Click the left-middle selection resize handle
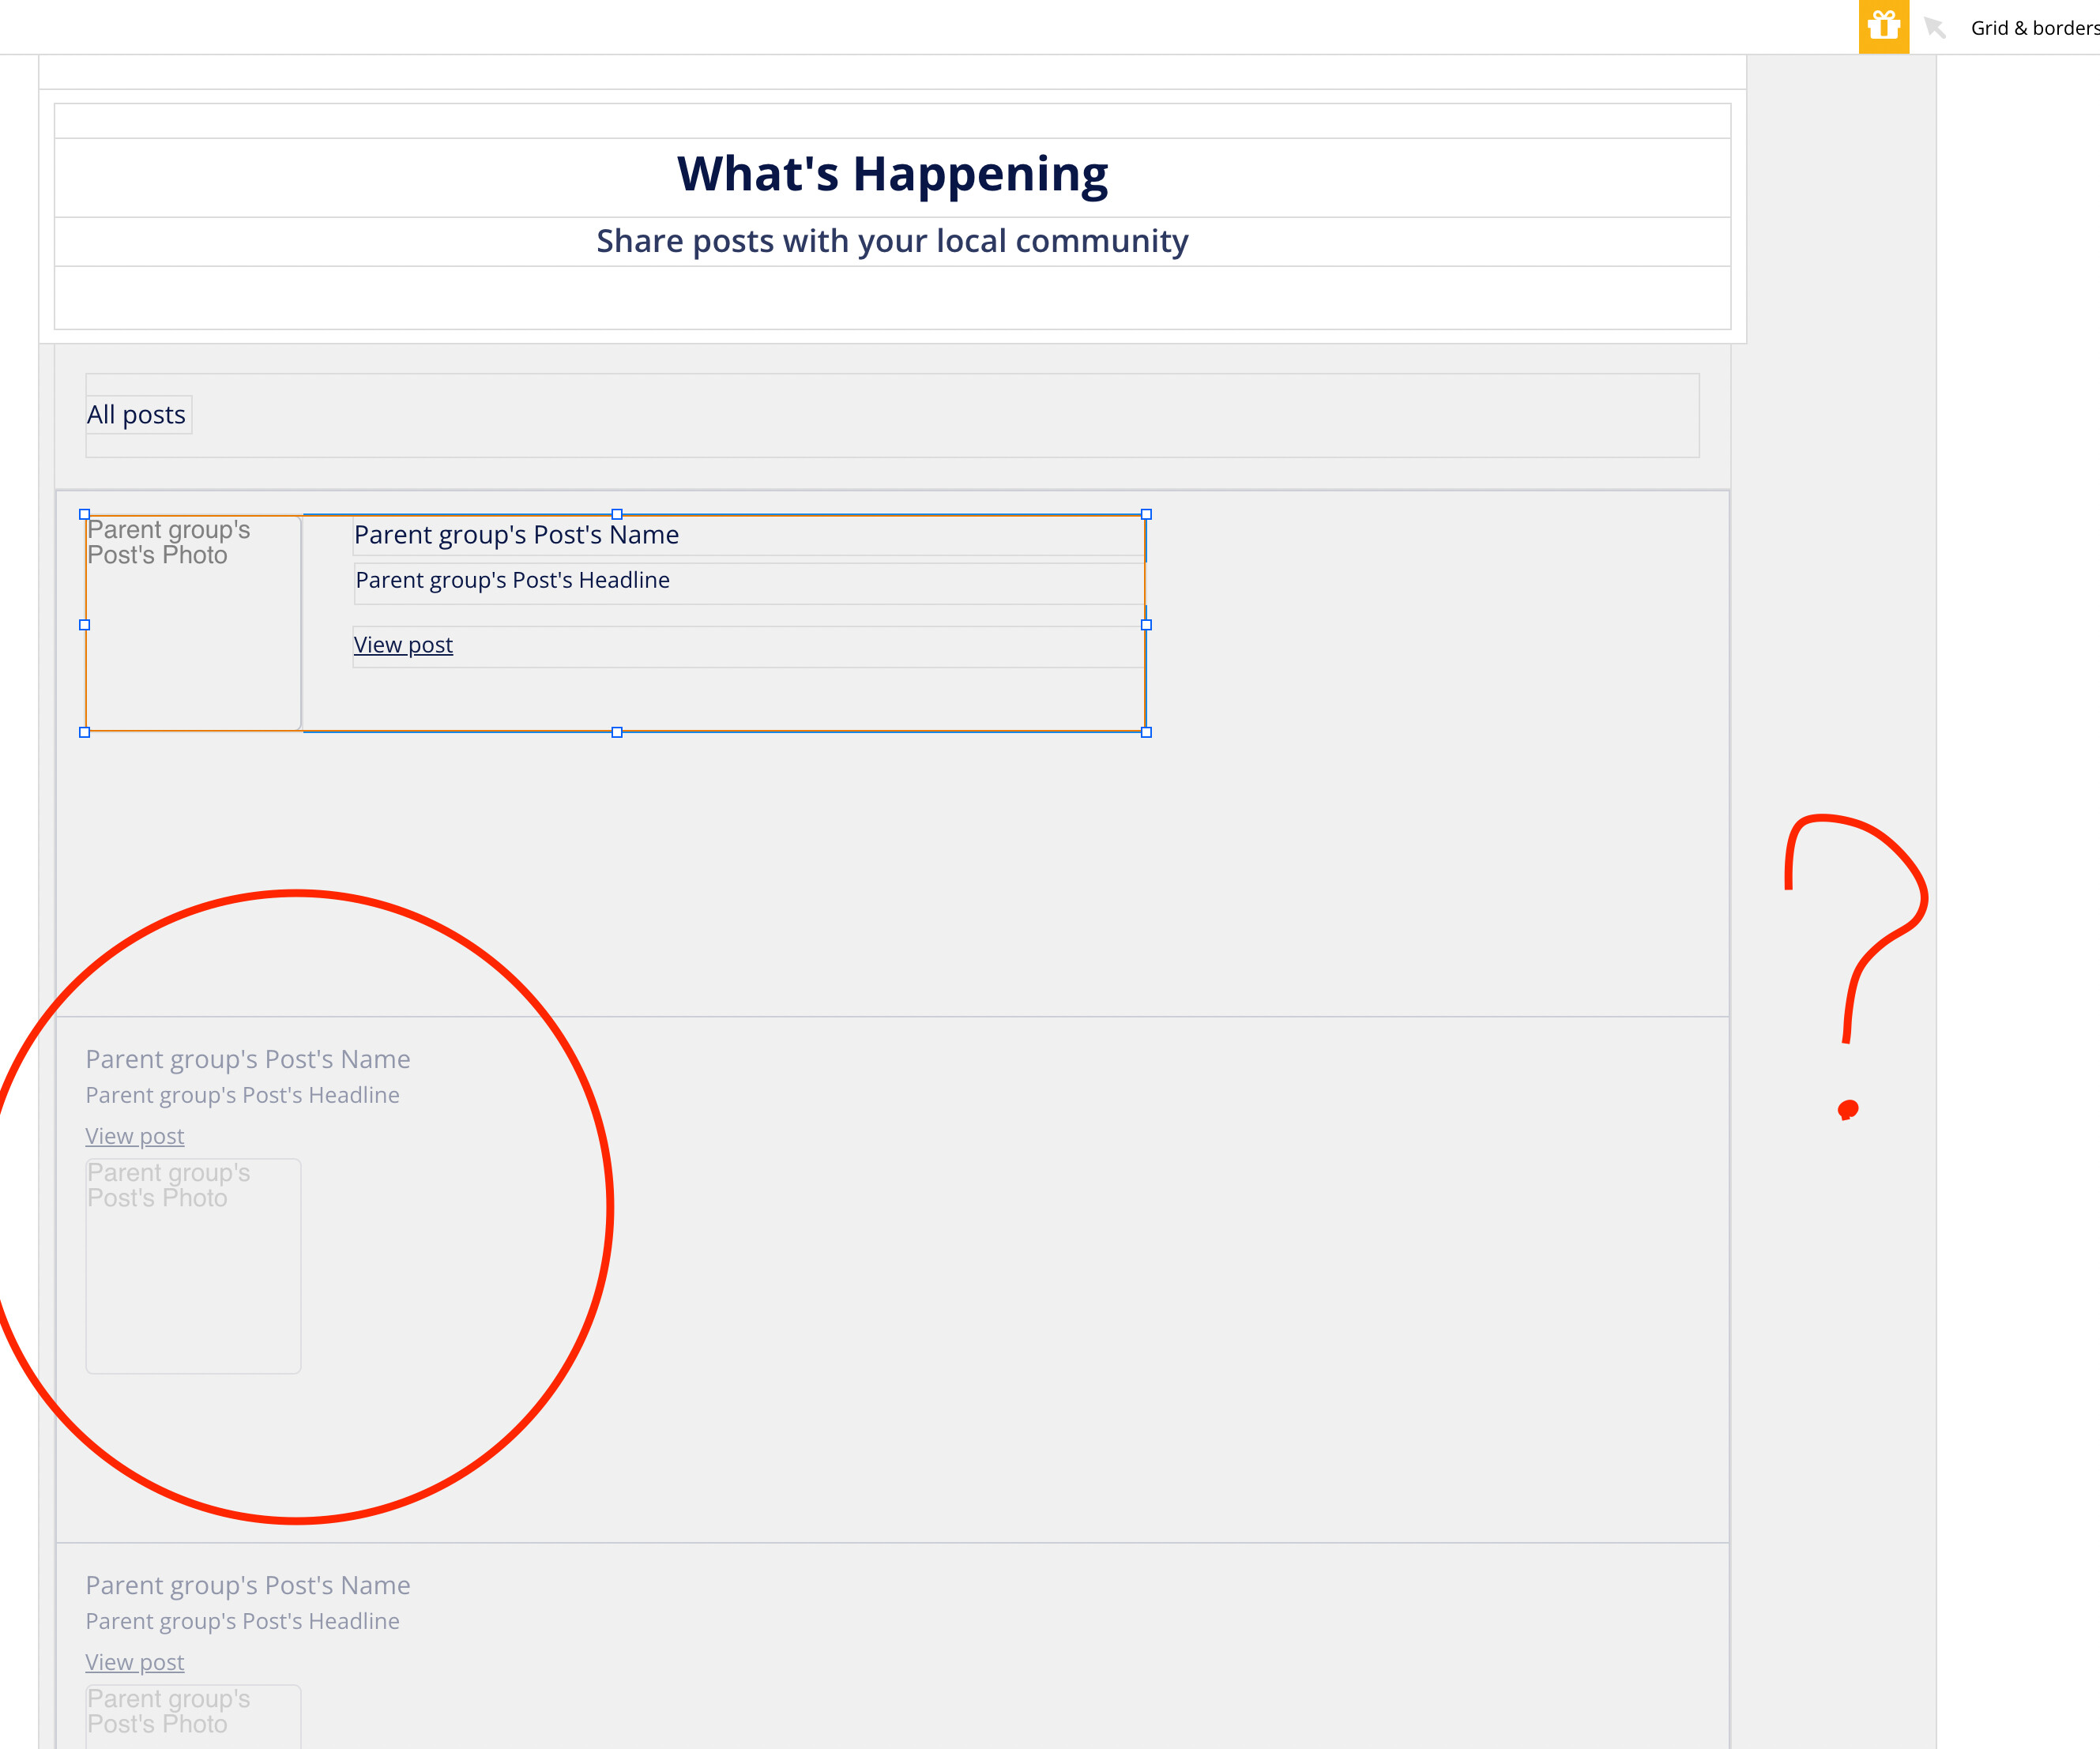Viewport: 2100px width, 1749px height. (85, 624)
